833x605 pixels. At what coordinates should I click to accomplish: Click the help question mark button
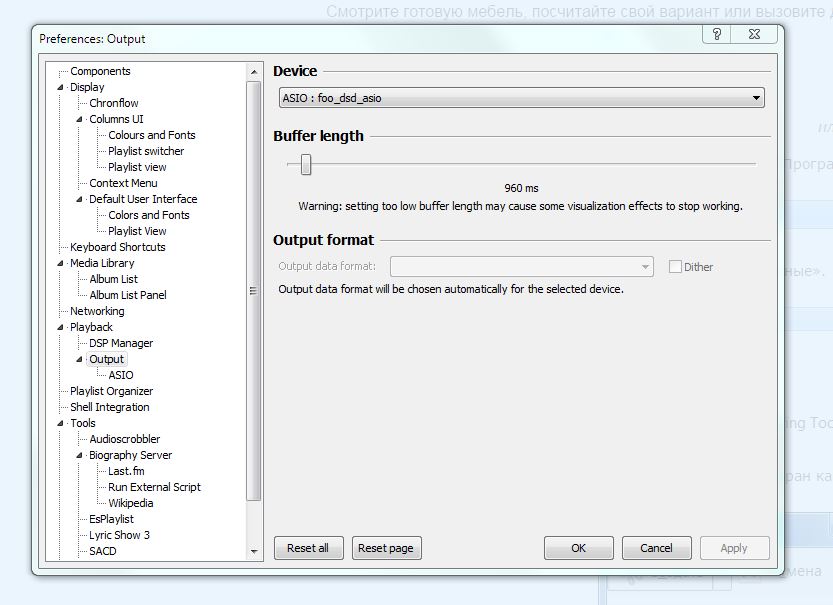point(717,35)
